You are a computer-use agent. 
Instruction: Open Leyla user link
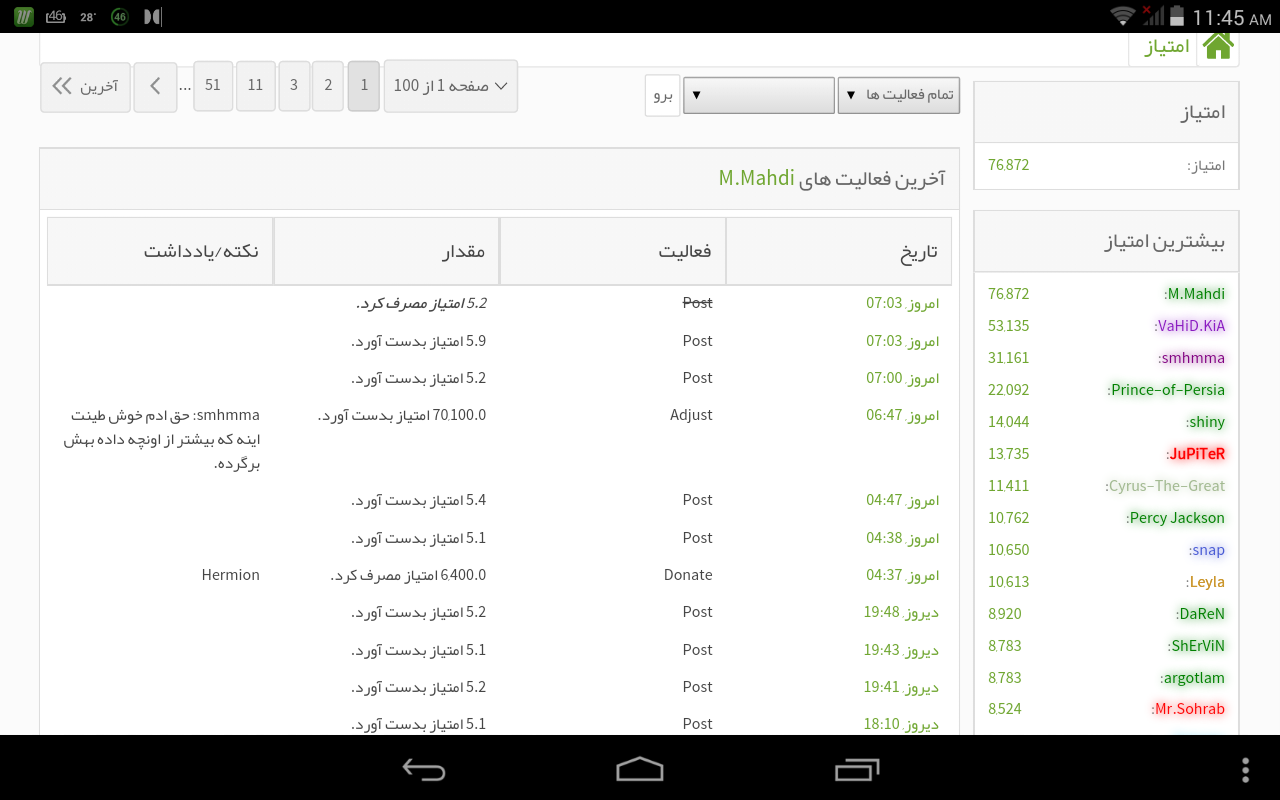(x=1207, y=582)
